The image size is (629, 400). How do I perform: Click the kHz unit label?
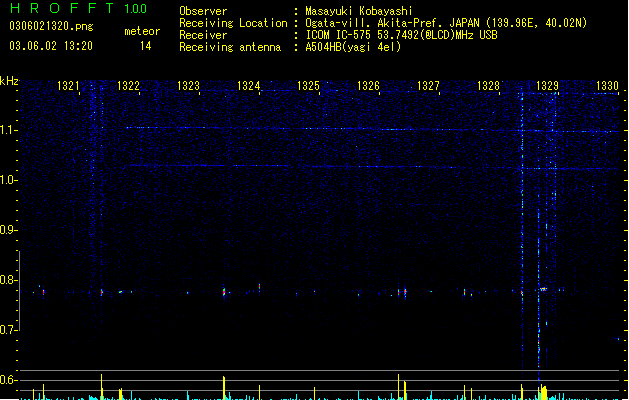tap(9, 81)
